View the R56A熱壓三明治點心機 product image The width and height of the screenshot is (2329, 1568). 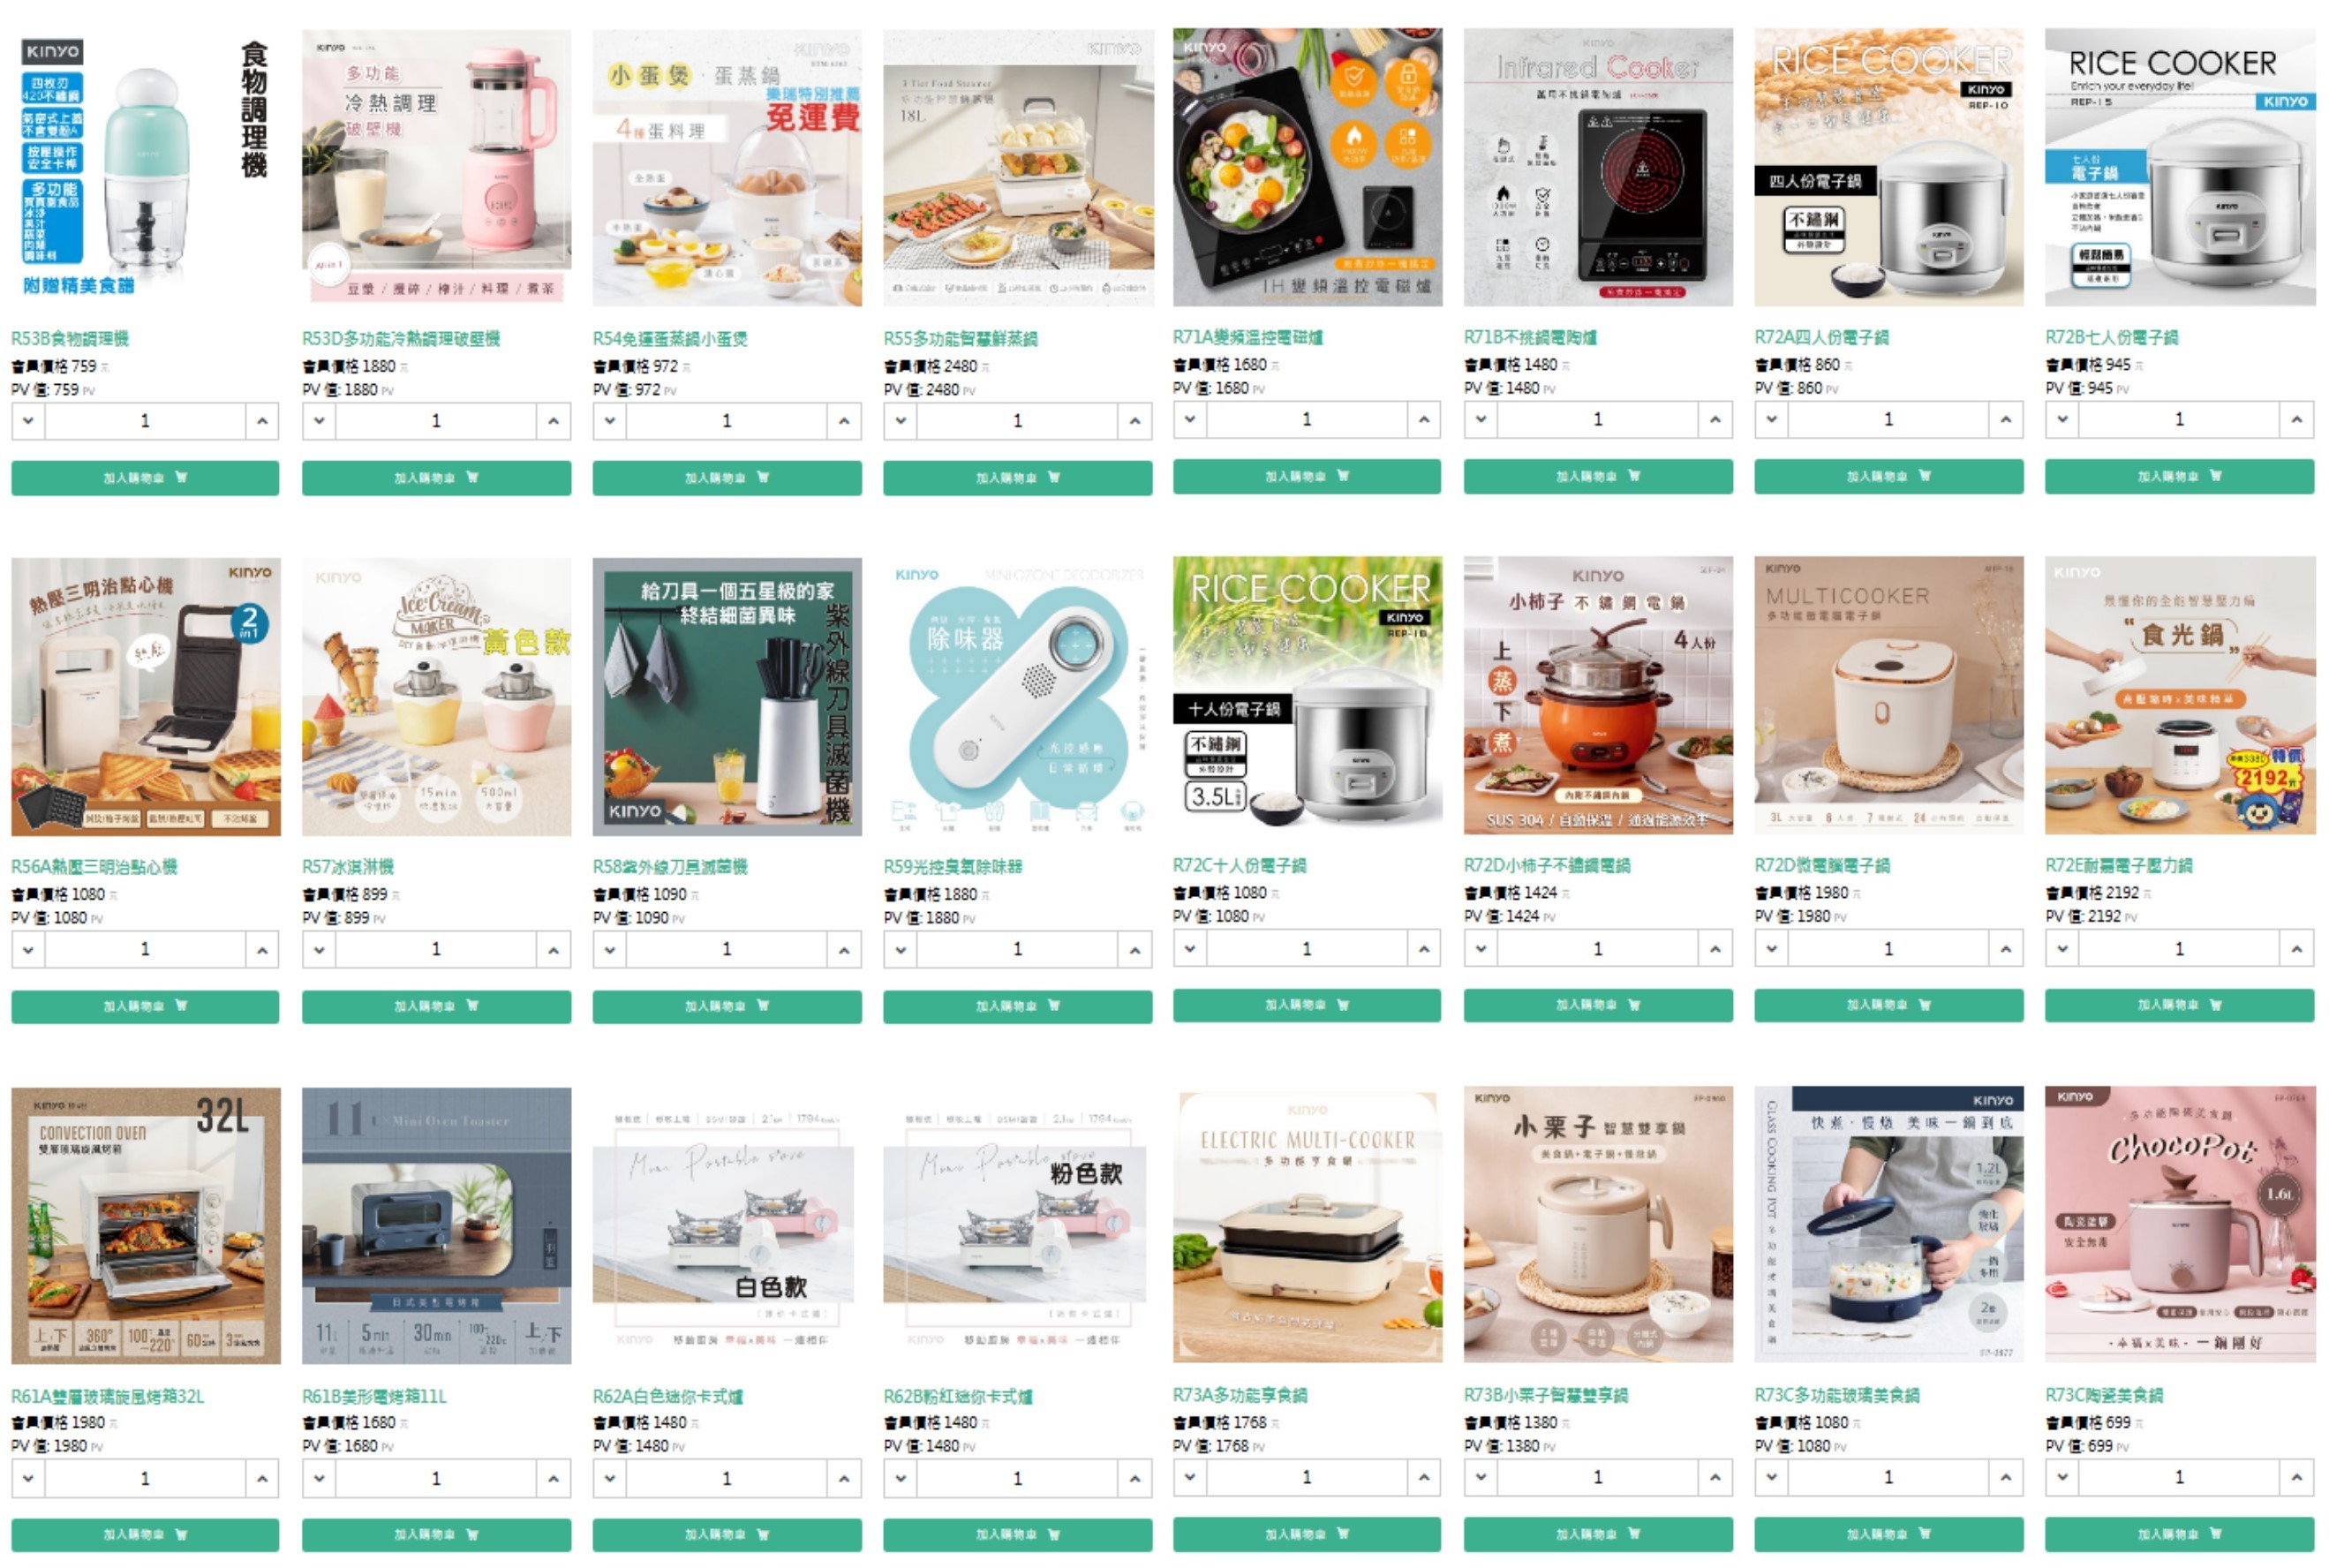click(146, 697)
